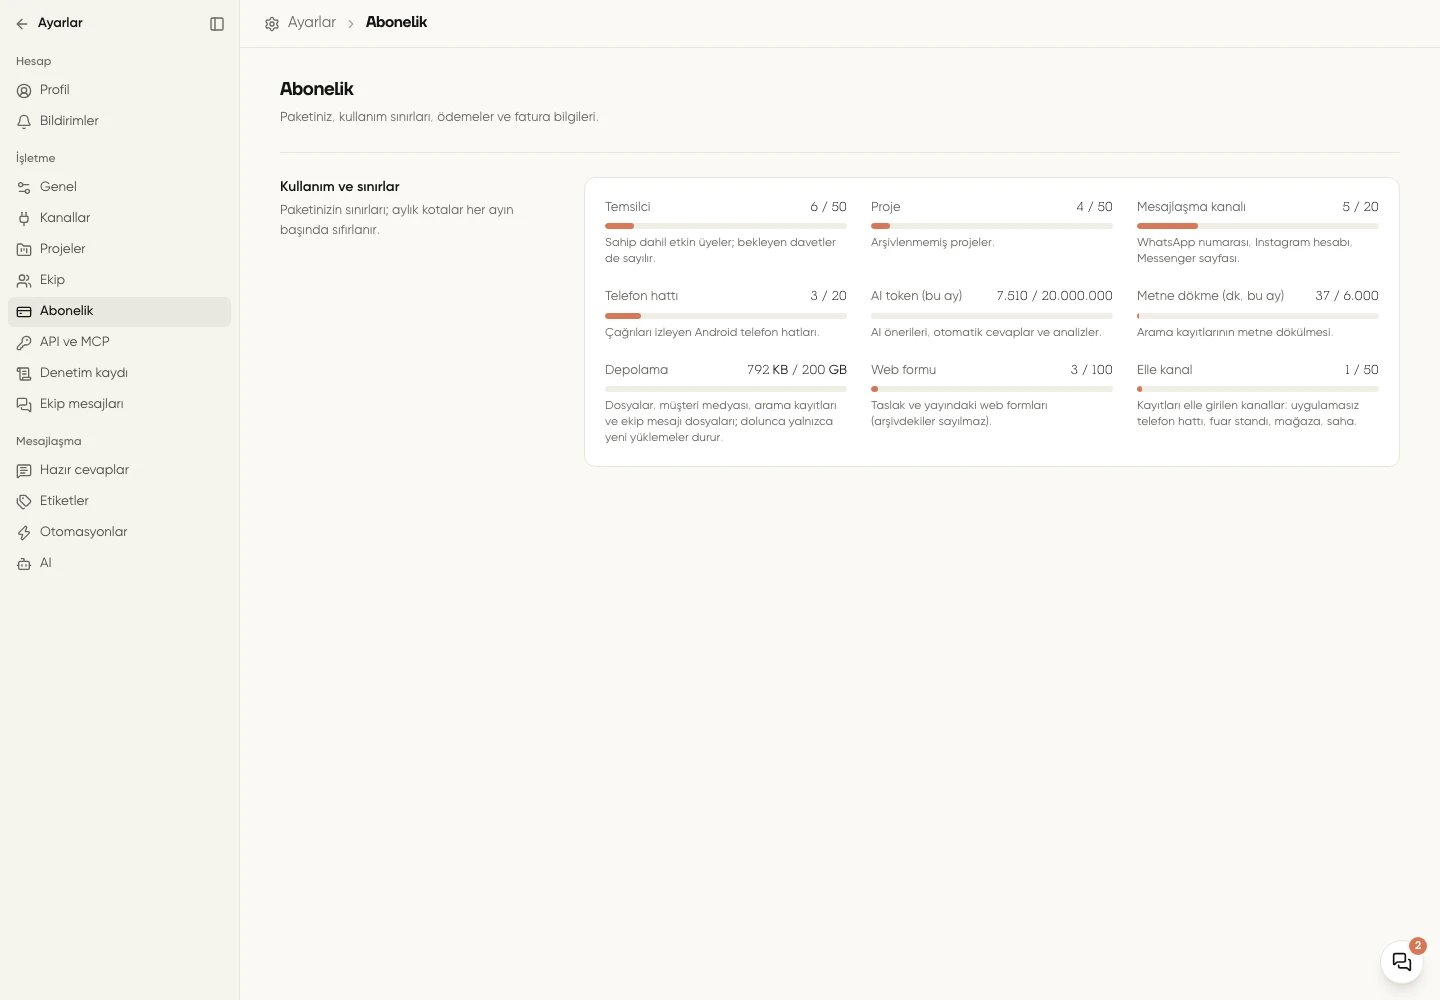Open the floating chat button with badge
The image size is (1440, 1000).
[1402, 961]
